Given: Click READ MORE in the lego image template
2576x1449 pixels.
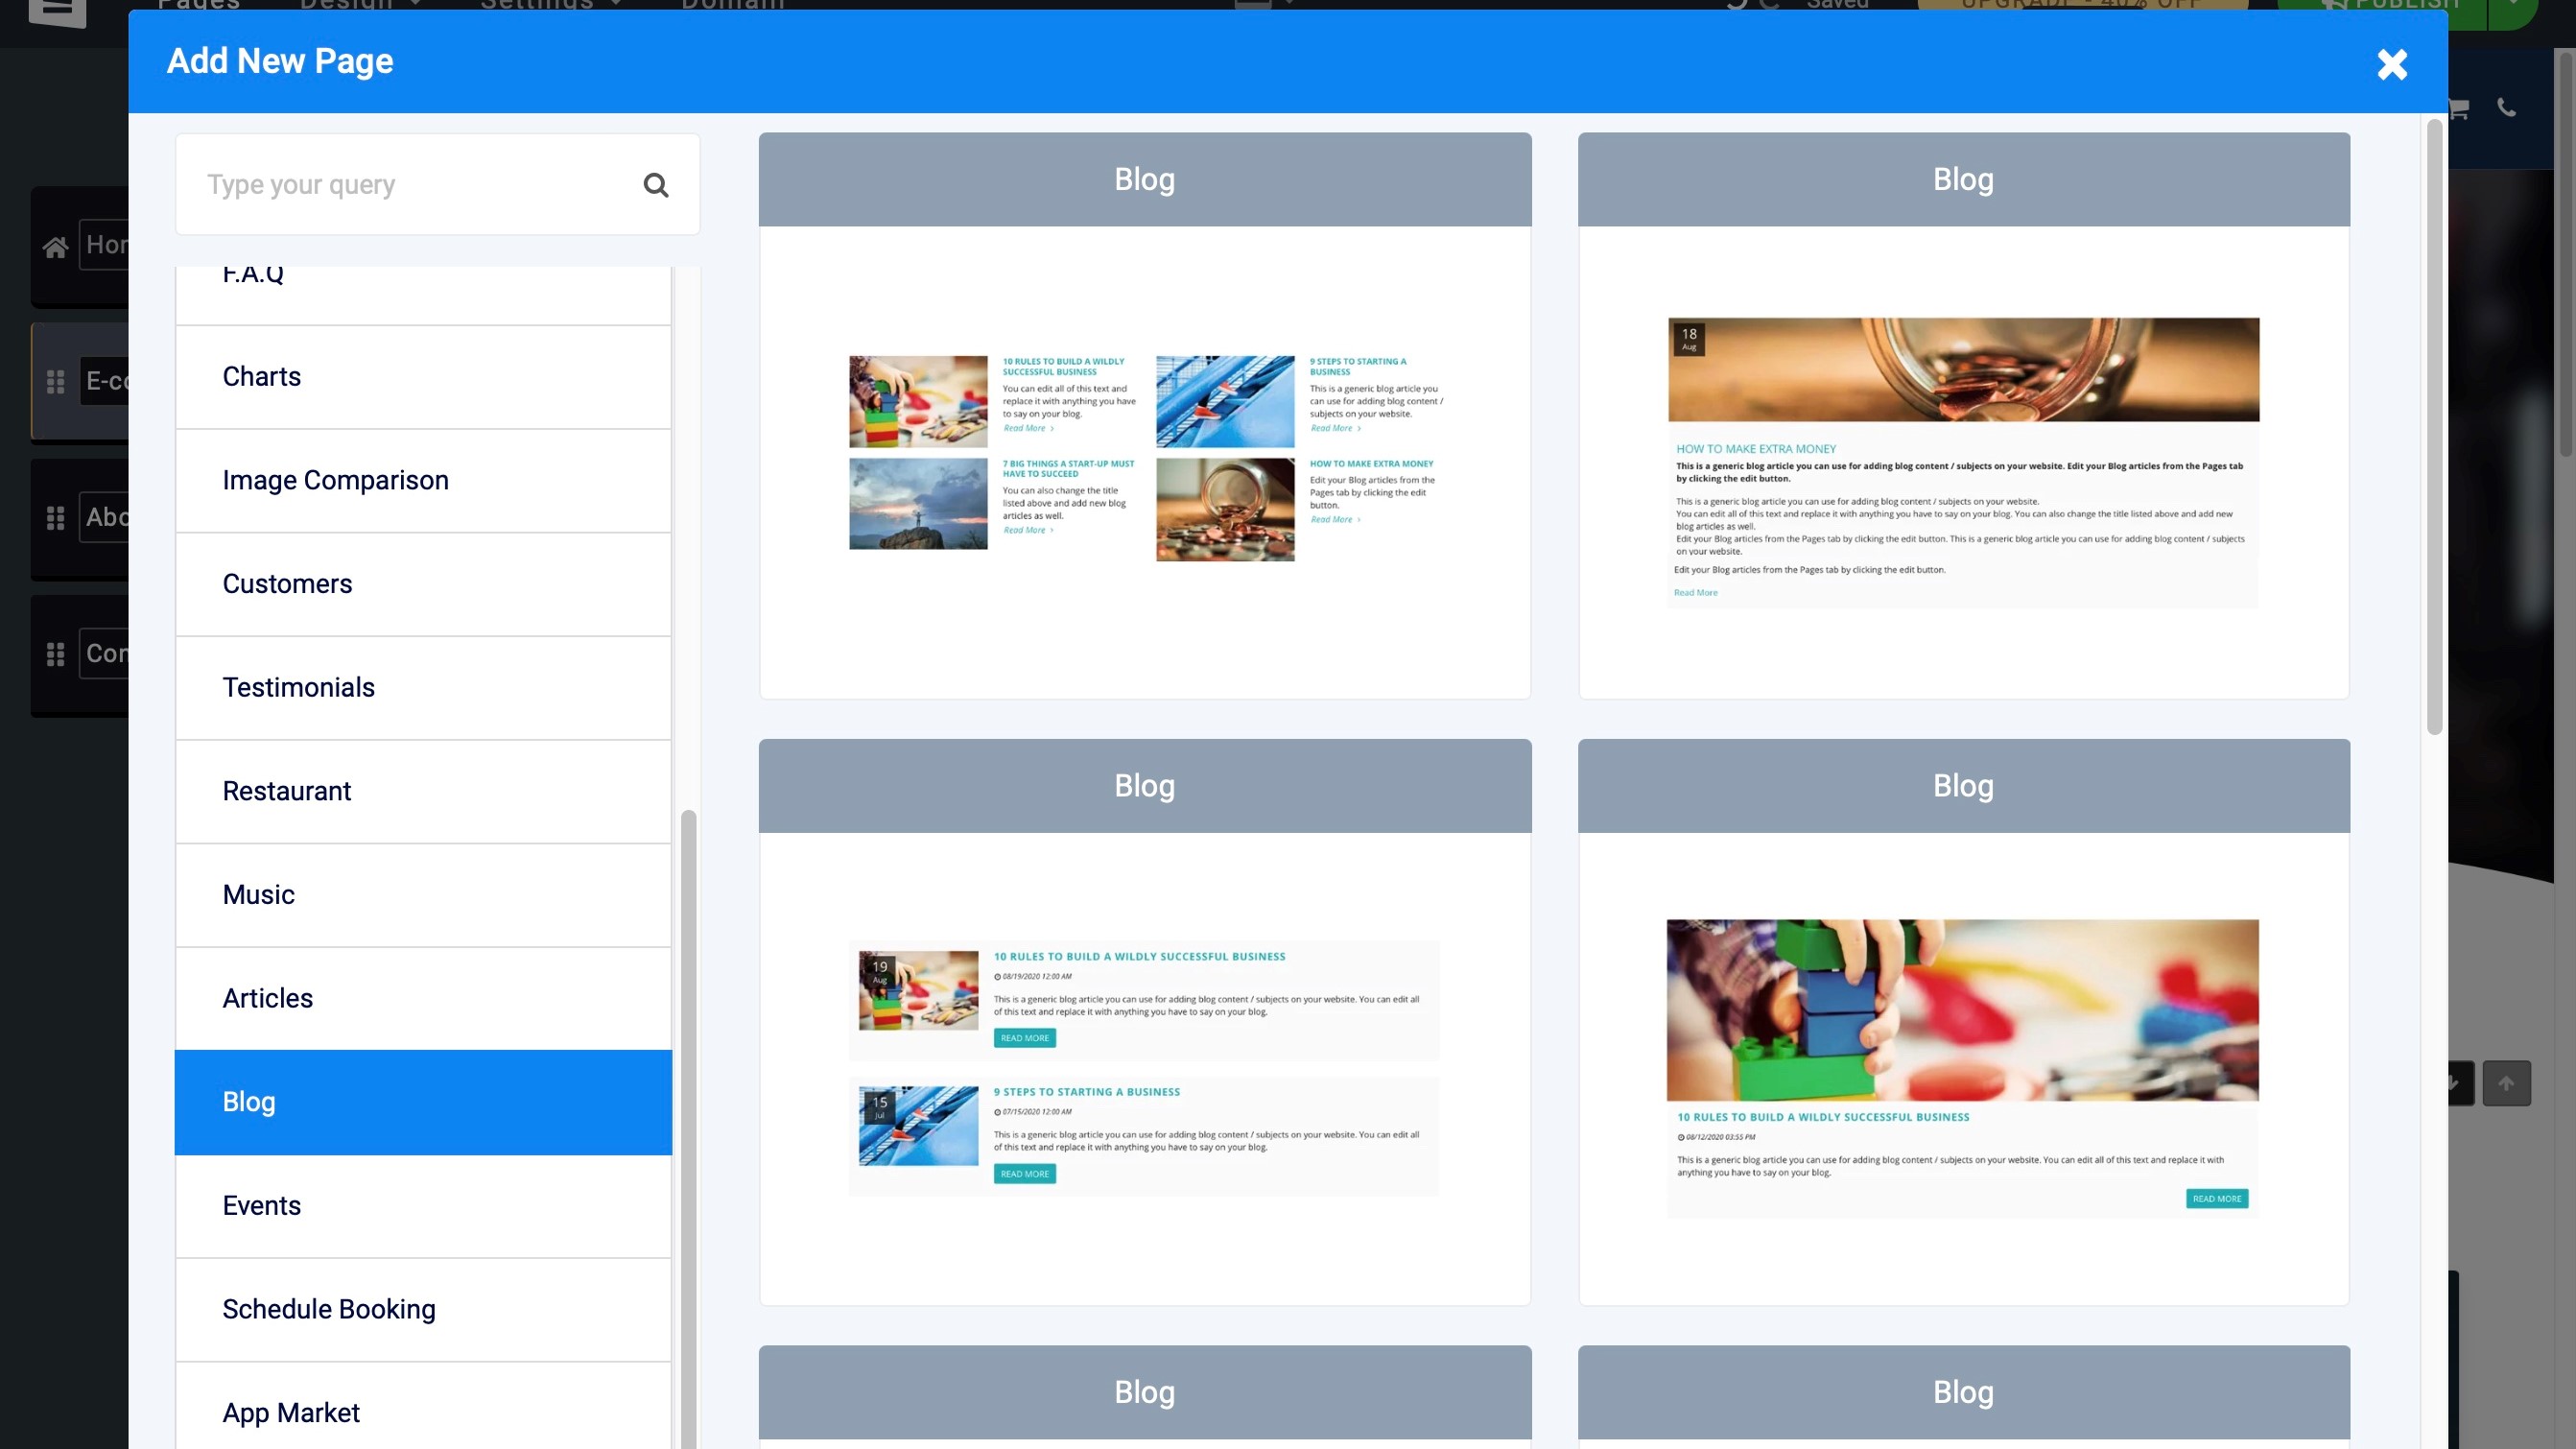Looking at the screenshot, I should 2217,1199.
